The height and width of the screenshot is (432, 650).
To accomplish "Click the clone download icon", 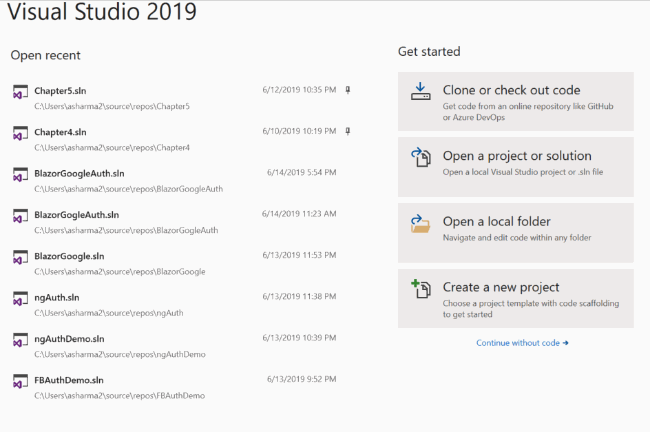I will pos(420,93).
